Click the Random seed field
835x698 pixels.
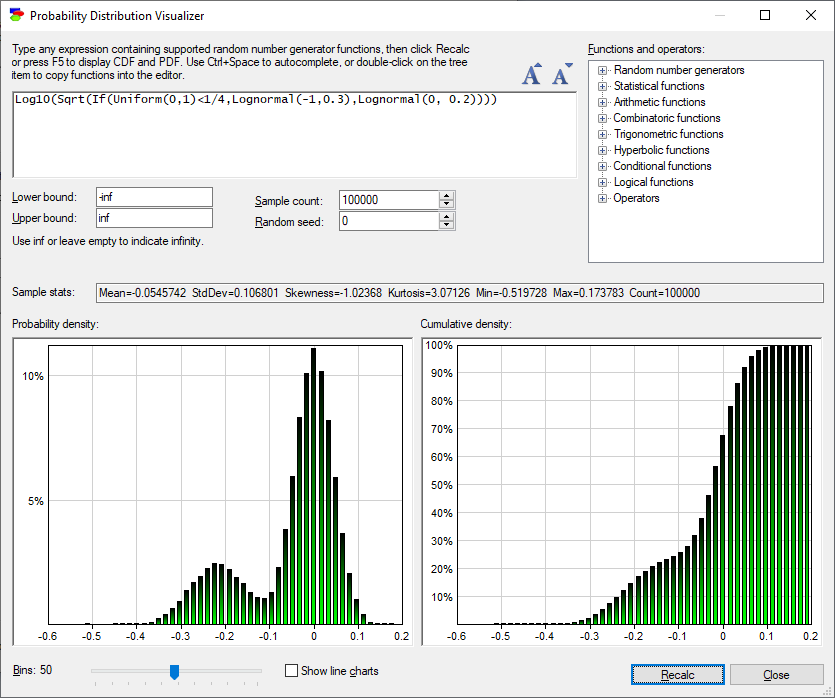(x=389, y=221)
